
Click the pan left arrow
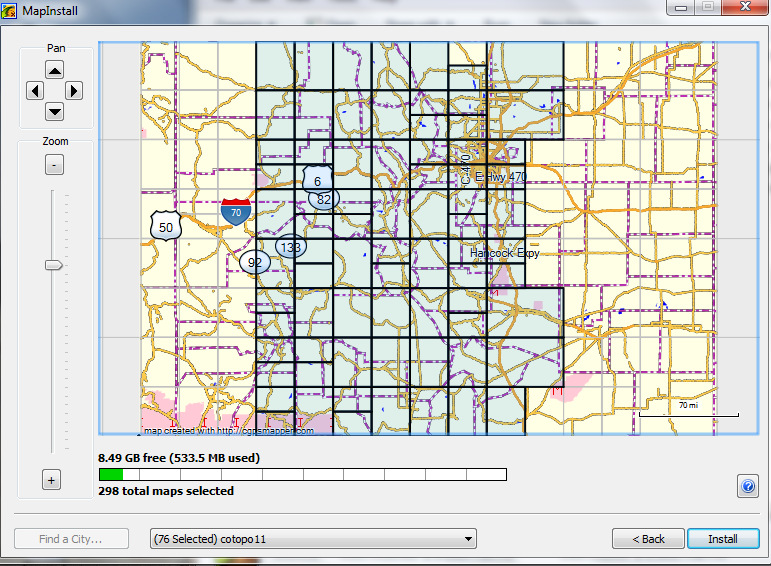[x=34, y=91]
